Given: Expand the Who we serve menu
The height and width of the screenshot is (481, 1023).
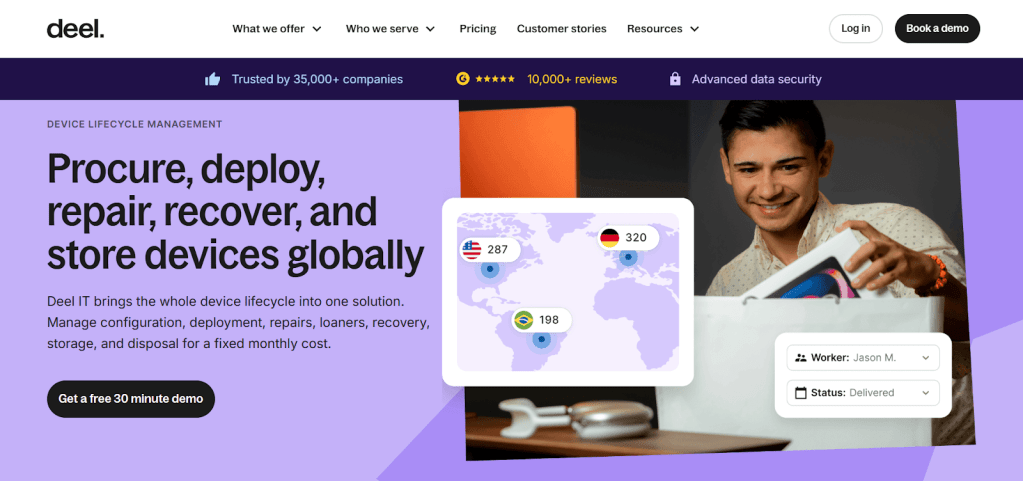Looking at the screenshot, I should pos(390,29).
